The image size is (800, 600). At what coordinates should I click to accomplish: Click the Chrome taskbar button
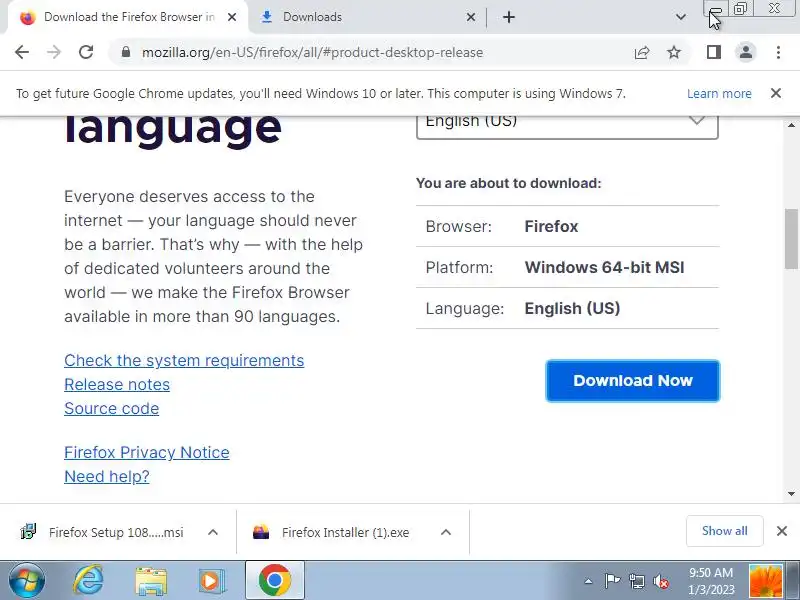[x=275, y=581]
